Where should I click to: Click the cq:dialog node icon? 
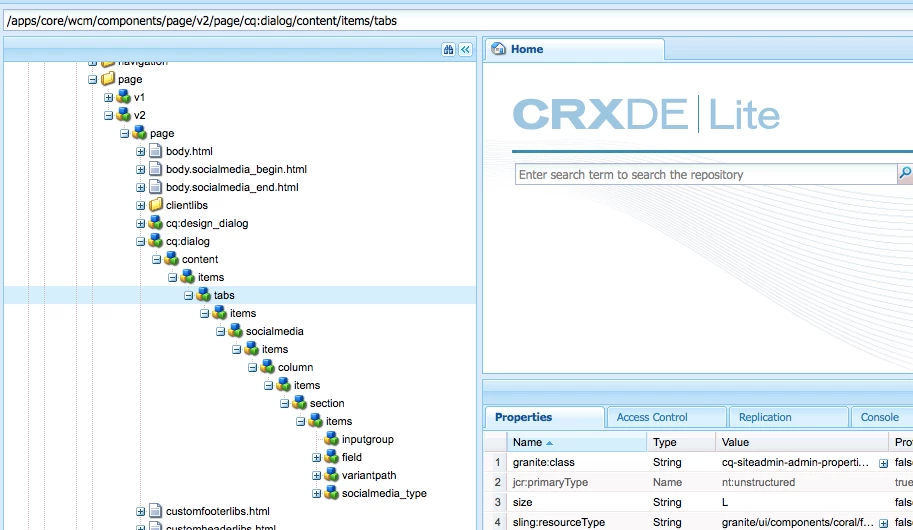pyautogui.click(x=155, y=241)
